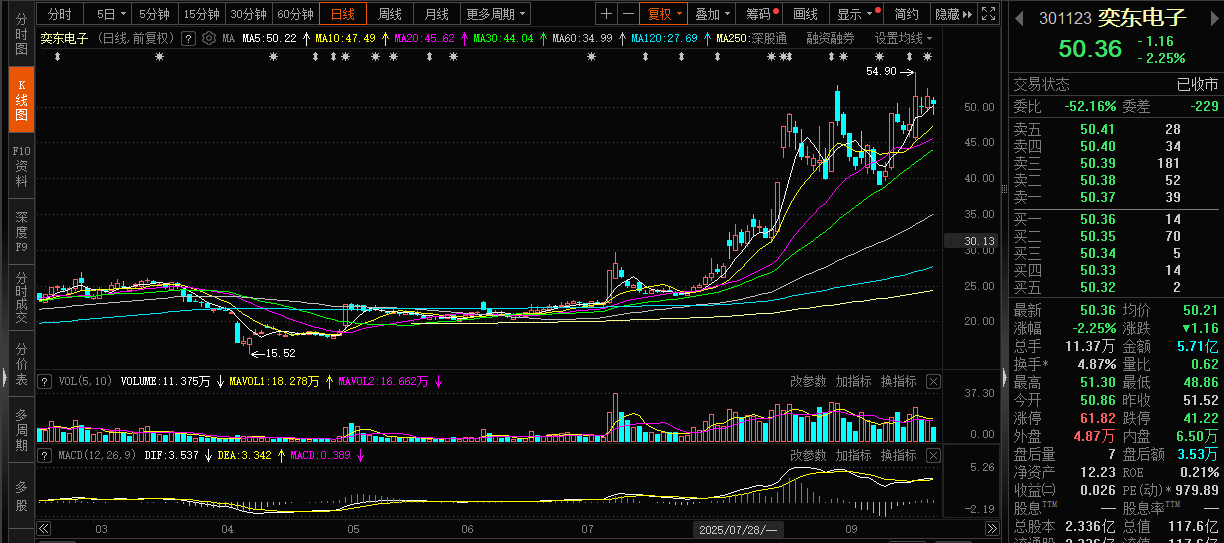This screenshot has height=543, width=1224.
Task: Click the zoom in plus icon
Action: [607, 14]
